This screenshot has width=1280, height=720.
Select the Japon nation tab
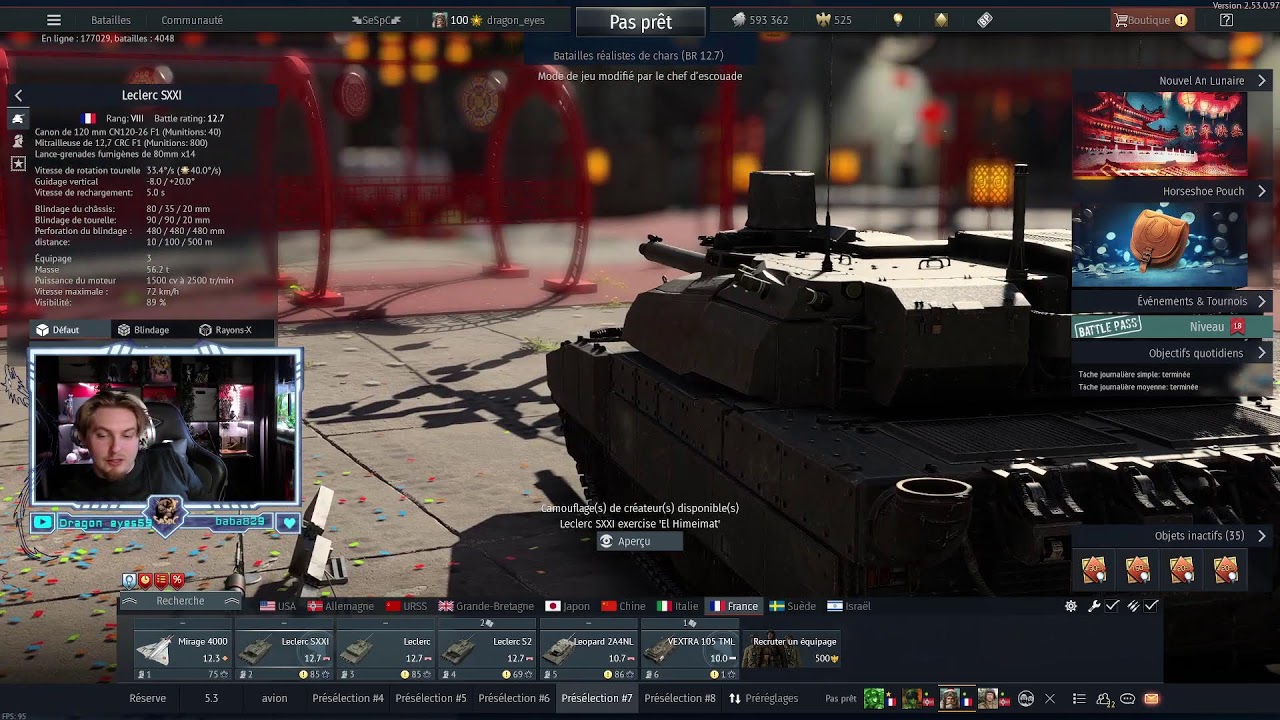(568, 606)
